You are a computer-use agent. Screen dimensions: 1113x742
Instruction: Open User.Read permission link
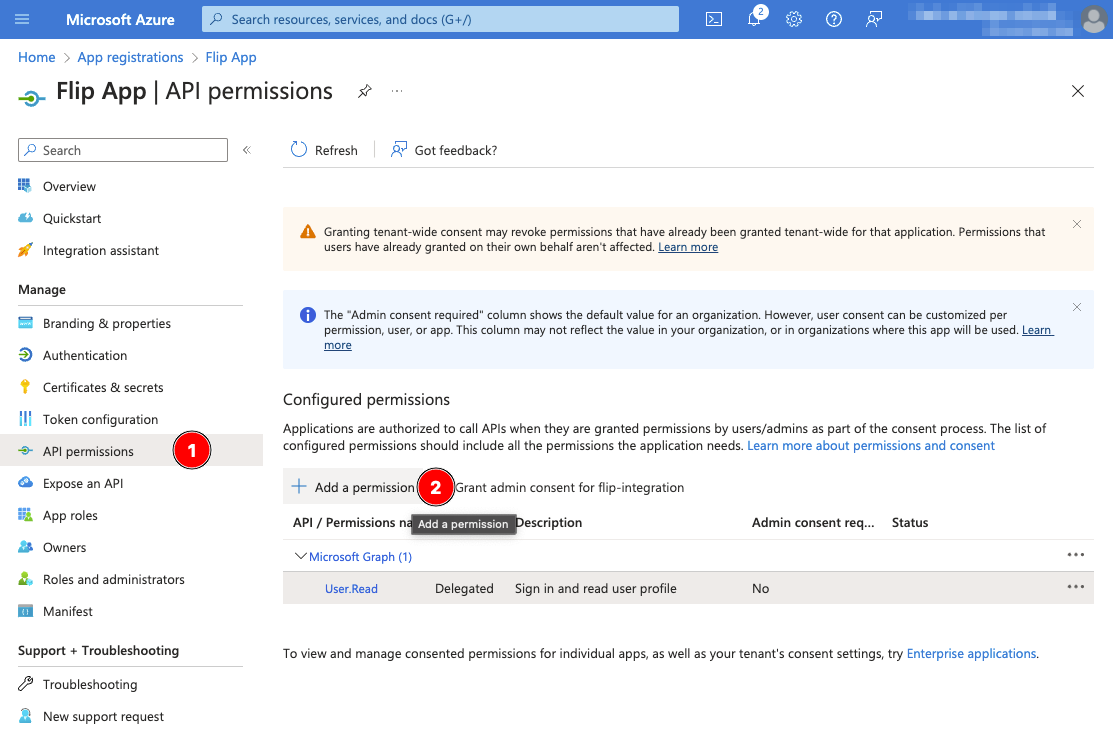click(x=351, y=589)
